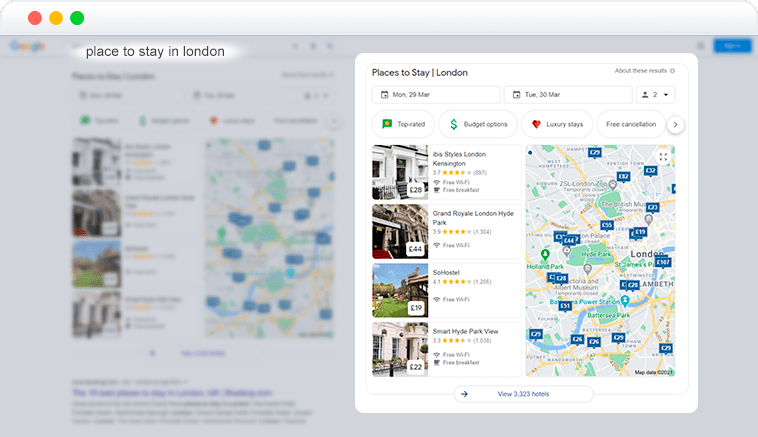Open check-in date Mon, 29 Mar picker
Screen dimensions: 758x437
(436, 95)
